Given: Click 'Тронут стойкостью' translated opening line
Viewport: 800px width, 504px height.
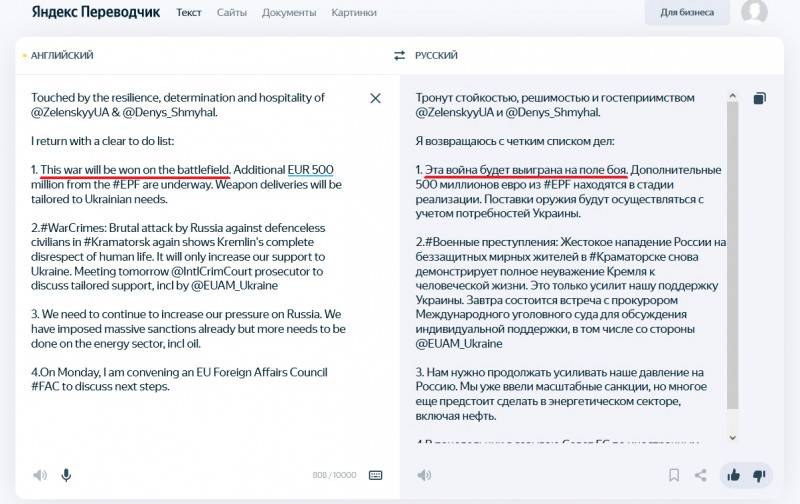Looking at the screenshot, I should point(555,105).
